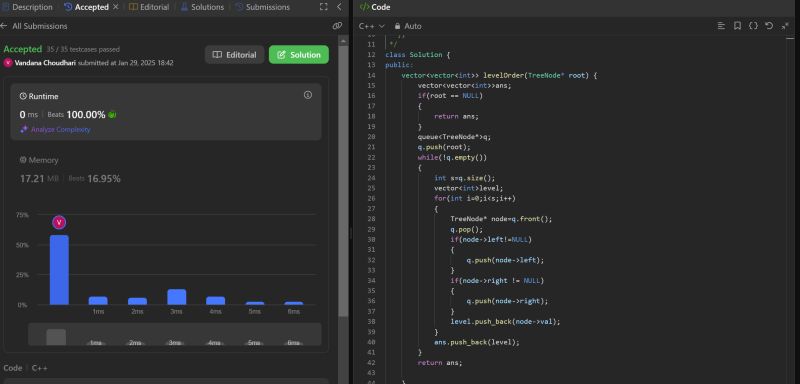Copy the submission link icon

click(337, 25)
